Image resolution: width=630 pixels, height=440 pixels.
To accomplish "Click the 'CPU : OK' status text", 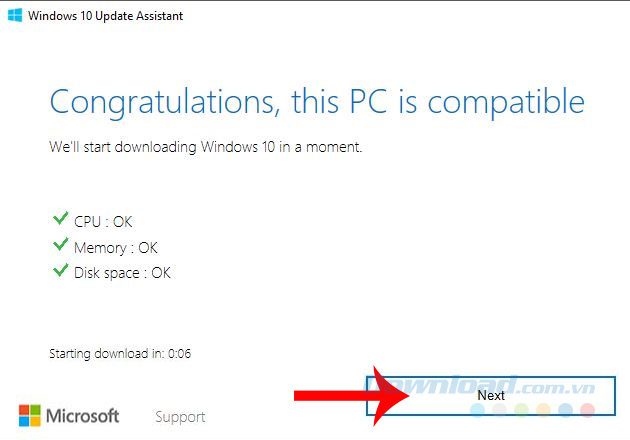I will [x=104, y=222].
